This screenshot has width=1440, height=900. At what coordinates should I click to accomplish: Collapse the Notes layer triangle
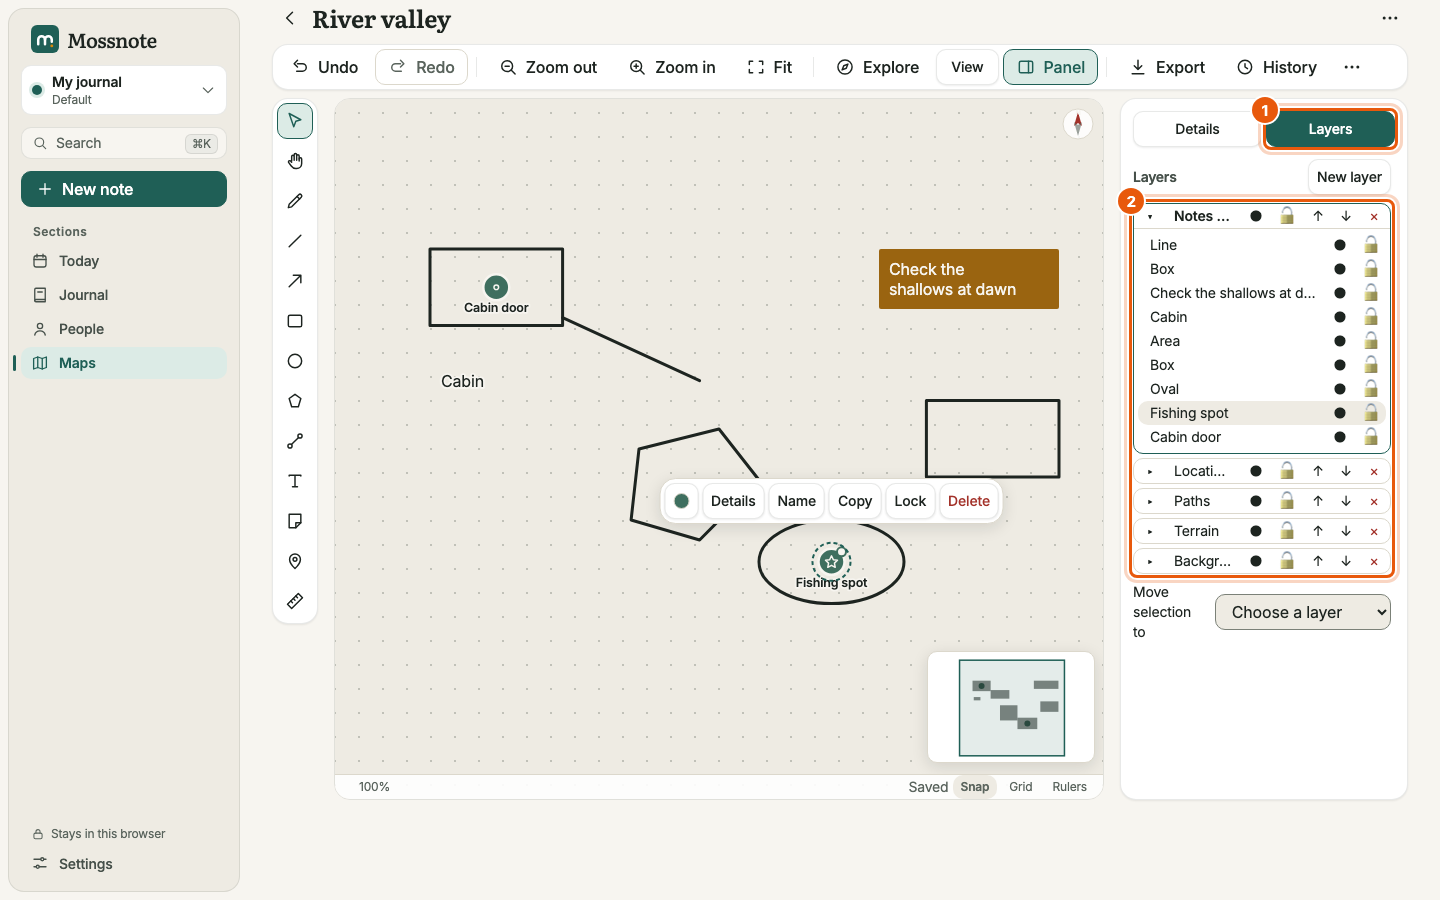pyautogui.click(x=1151, y=216)
